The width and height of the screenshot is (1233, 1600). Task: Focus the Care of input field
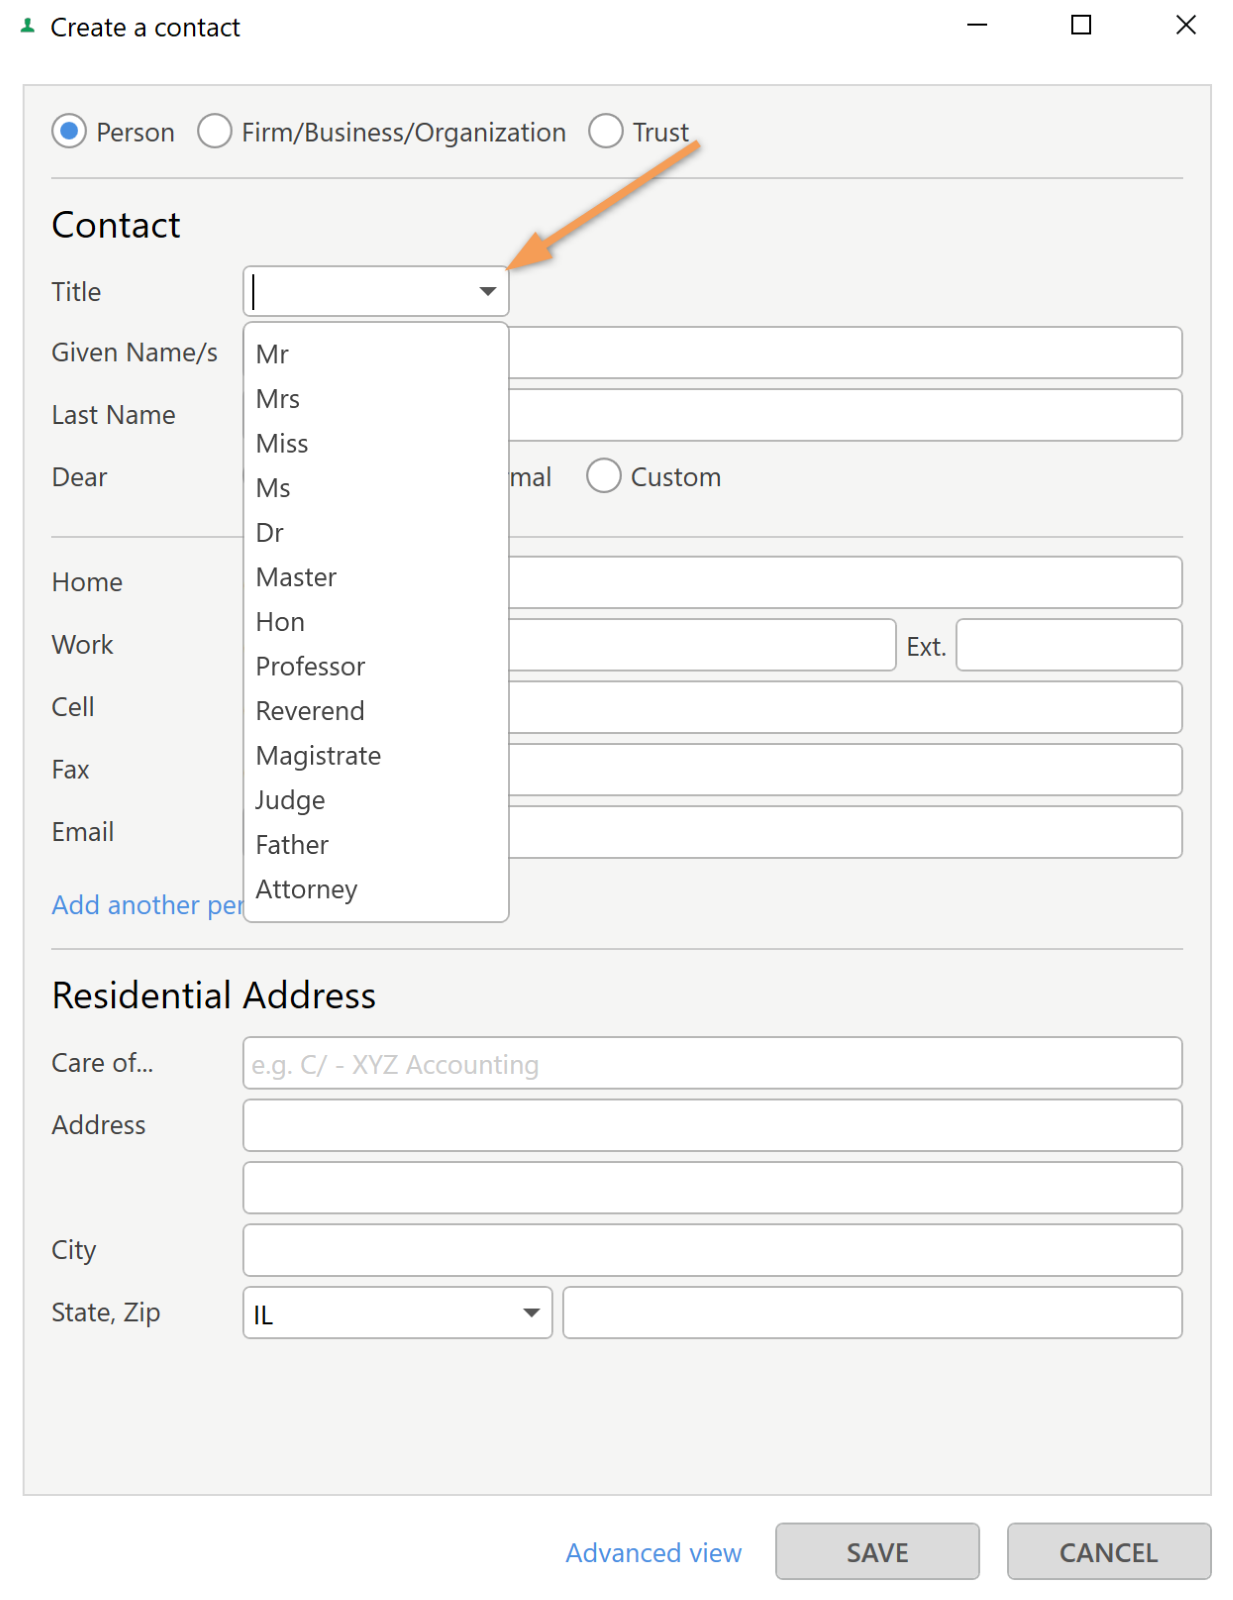(x=712, y=1063)
